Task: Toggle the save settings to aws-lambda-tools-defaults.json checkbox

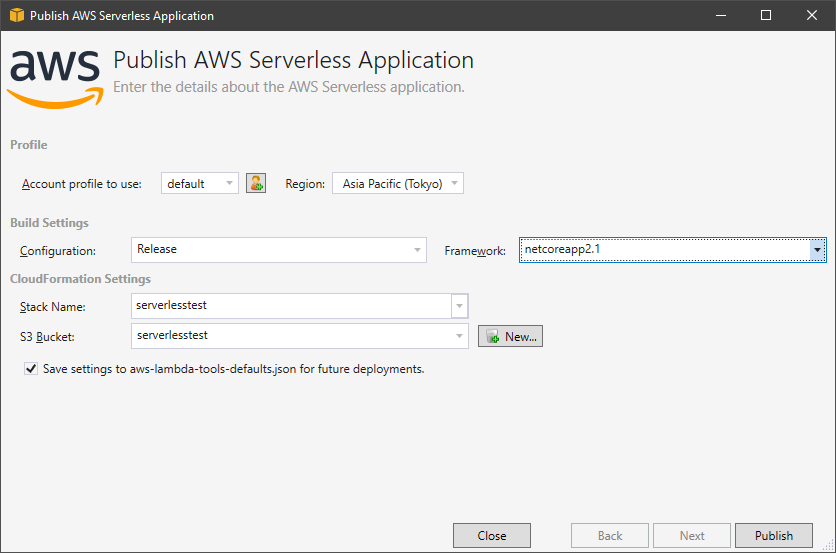Action: pos(31,368)
